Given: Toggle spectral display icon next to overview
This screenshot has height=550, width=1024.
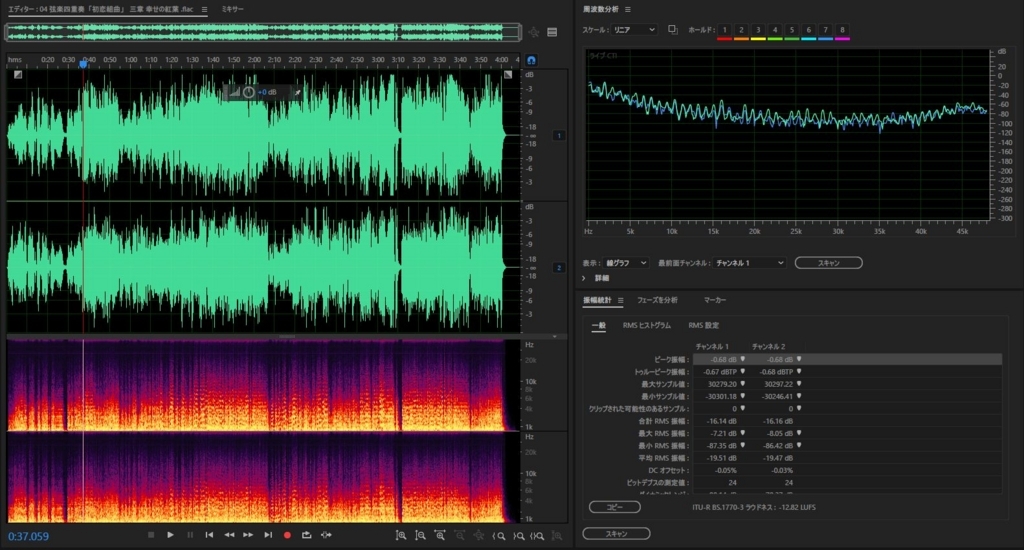Looking at the screenshot, I should coord(552,32).
